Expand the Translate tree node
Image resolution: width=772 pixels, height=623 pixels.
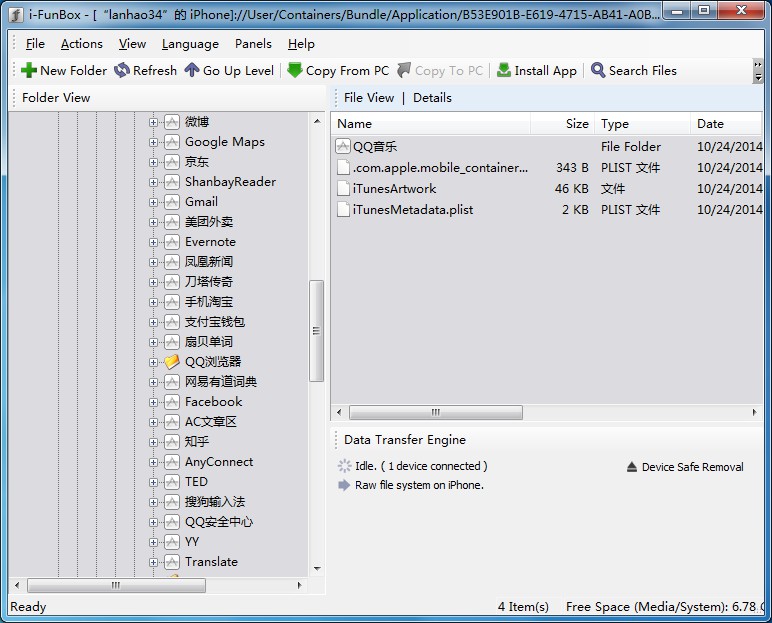pos(153,562)
